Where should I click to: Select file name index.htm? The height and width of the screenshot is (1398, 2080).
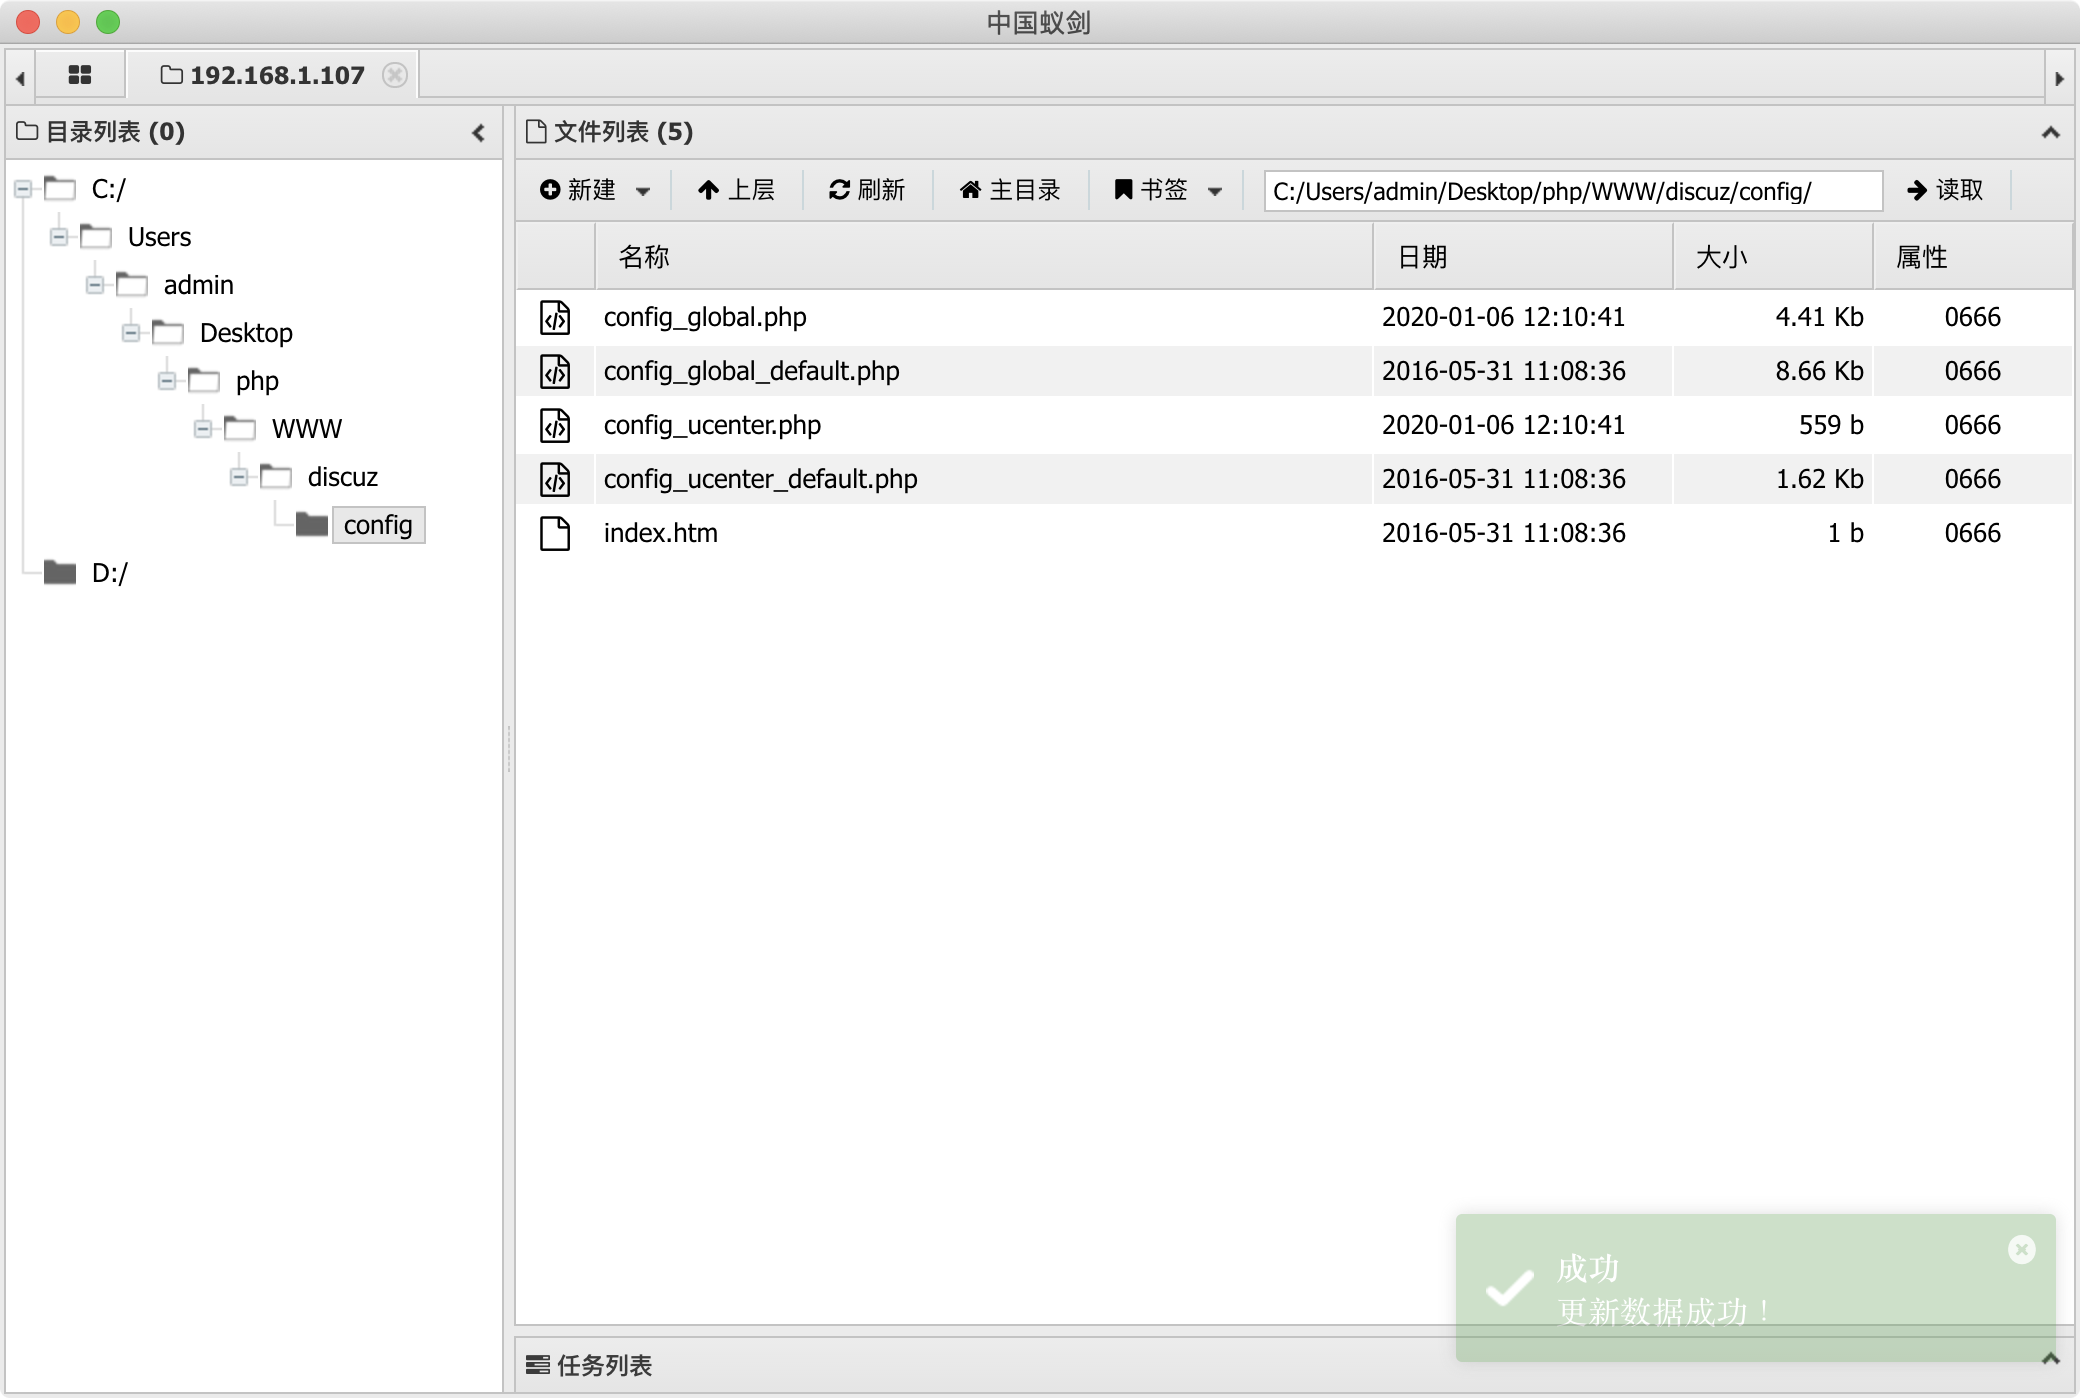pyautogui.click(x=660, y=533)
